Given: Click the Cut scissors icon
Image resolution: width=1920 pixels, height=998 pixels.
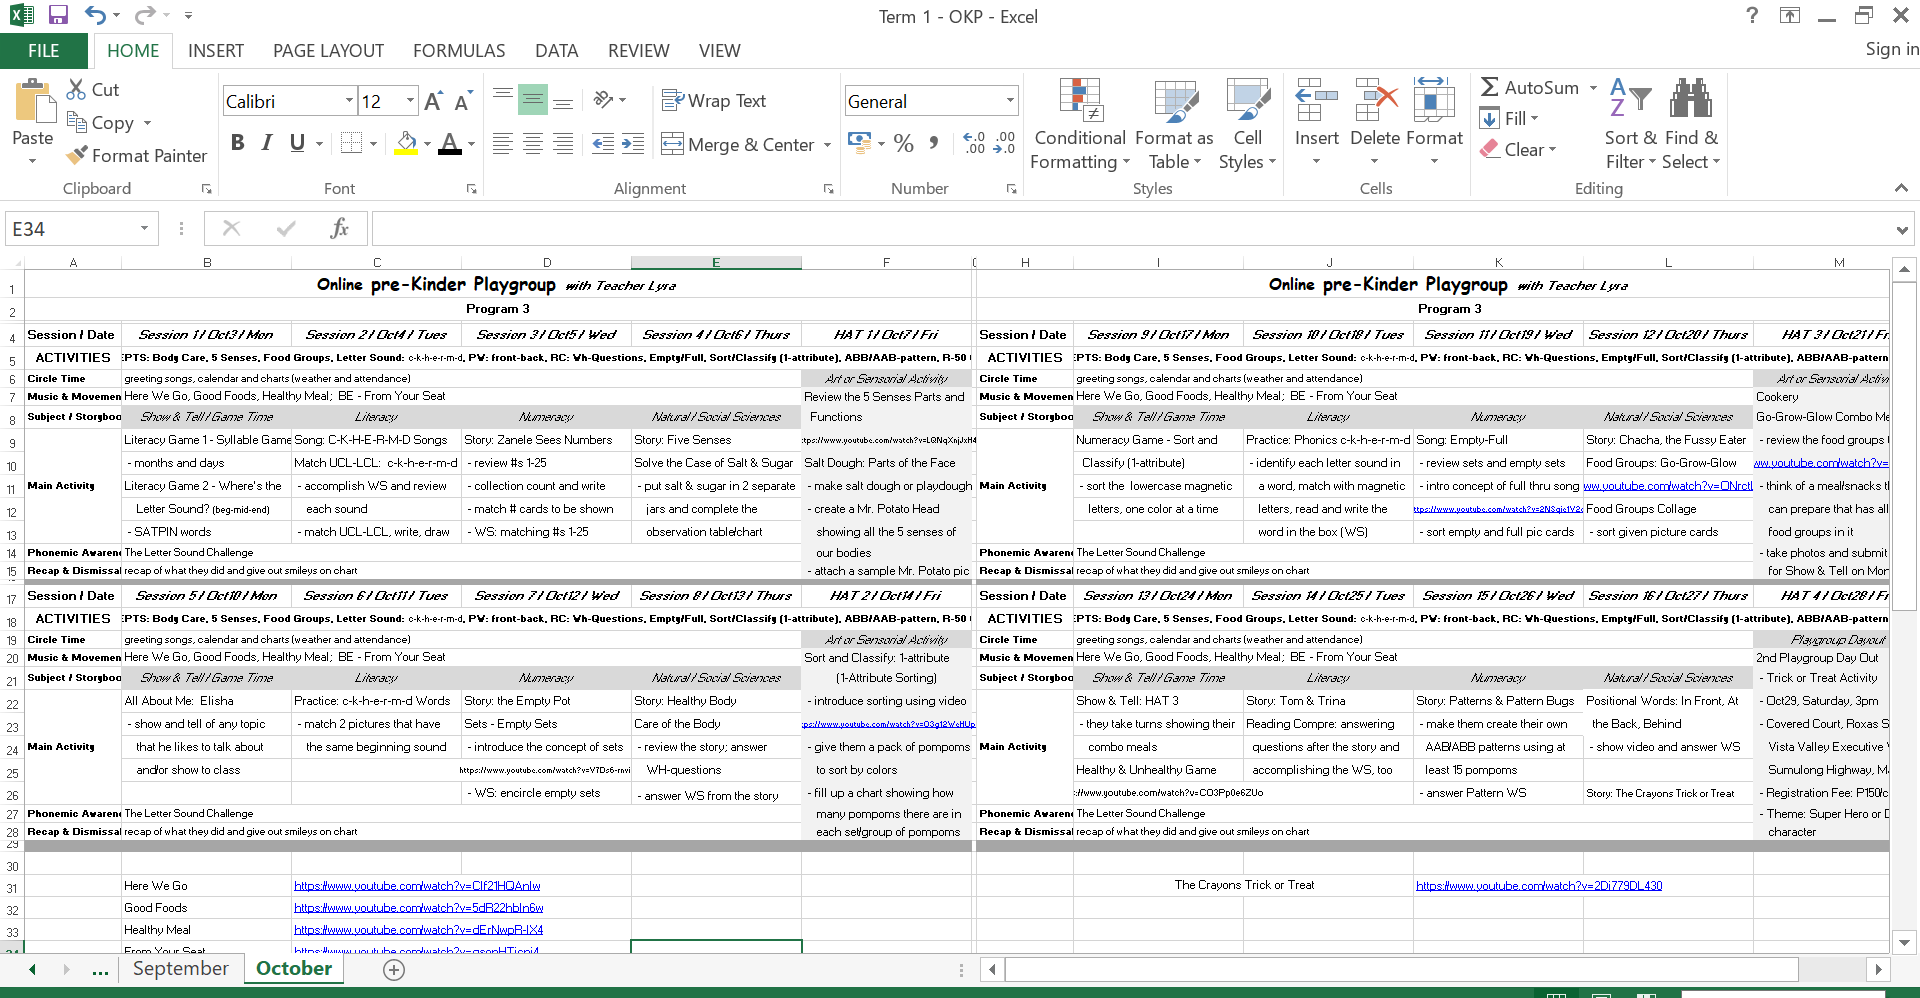Looking at the screenshot, I should pyautogui.click(x=76, y=89).
